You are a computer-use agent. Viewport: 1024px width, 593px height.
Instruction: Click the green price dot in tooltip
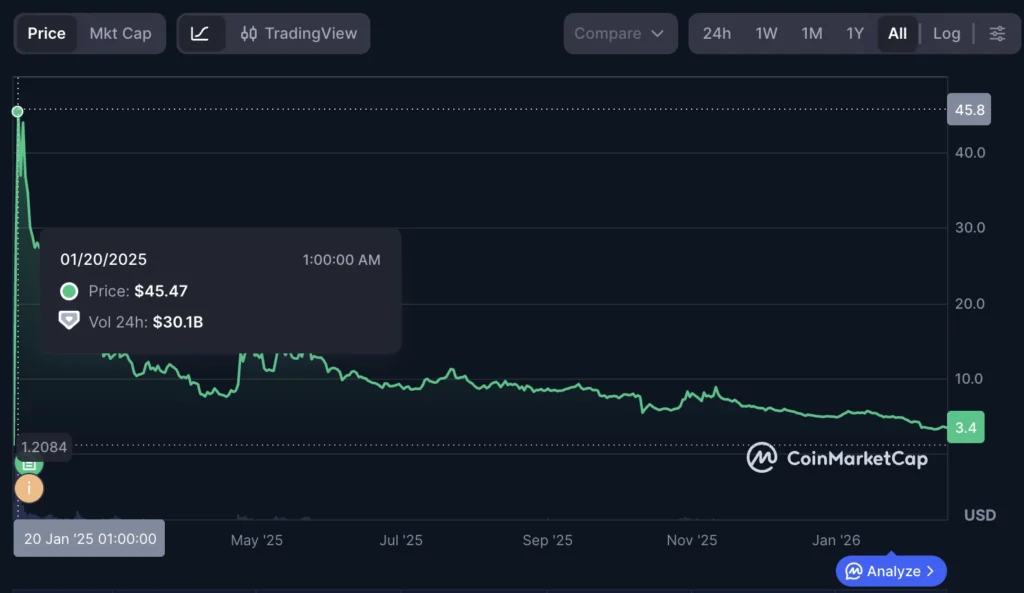click(69, 291)
